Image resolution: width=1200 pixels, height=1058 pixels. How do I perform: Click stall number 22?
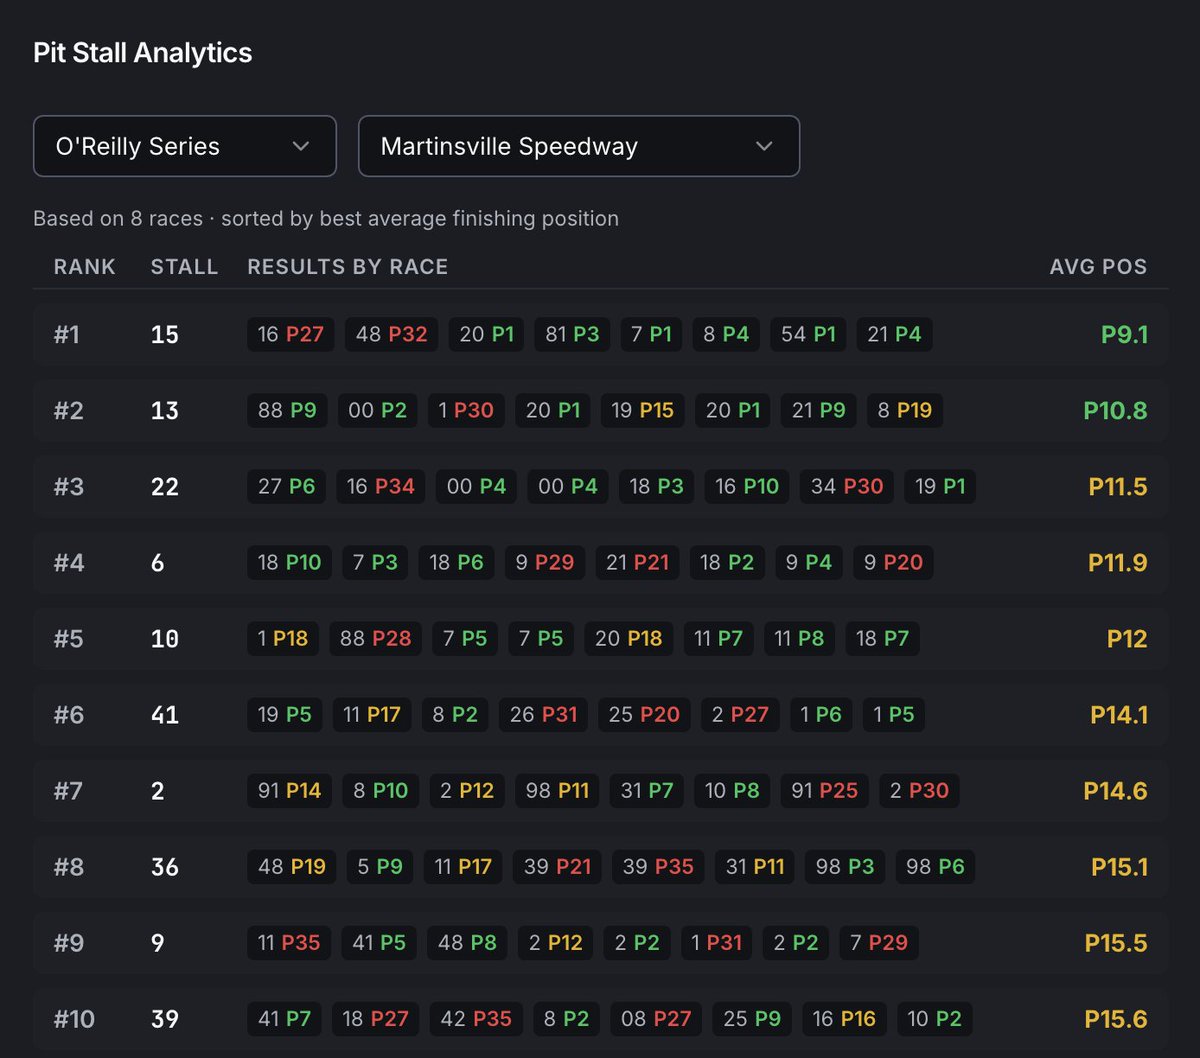click(165, 486)
